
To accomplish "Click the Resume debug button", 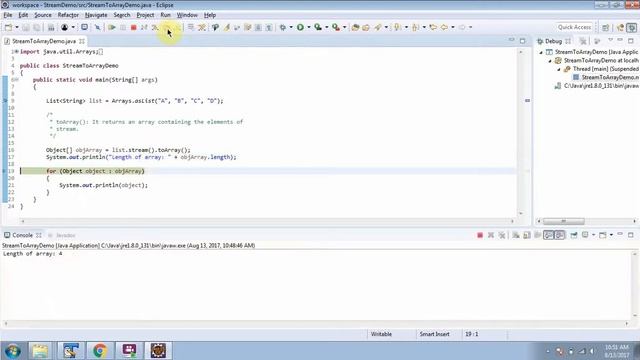I will coord(111,27).
